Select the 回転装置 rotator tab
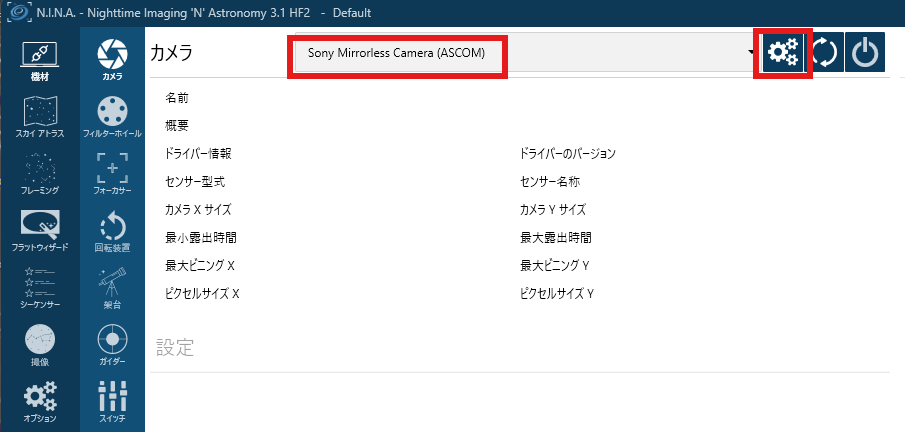The width and height of the screenshot is (905, 432). coord(112,230)
